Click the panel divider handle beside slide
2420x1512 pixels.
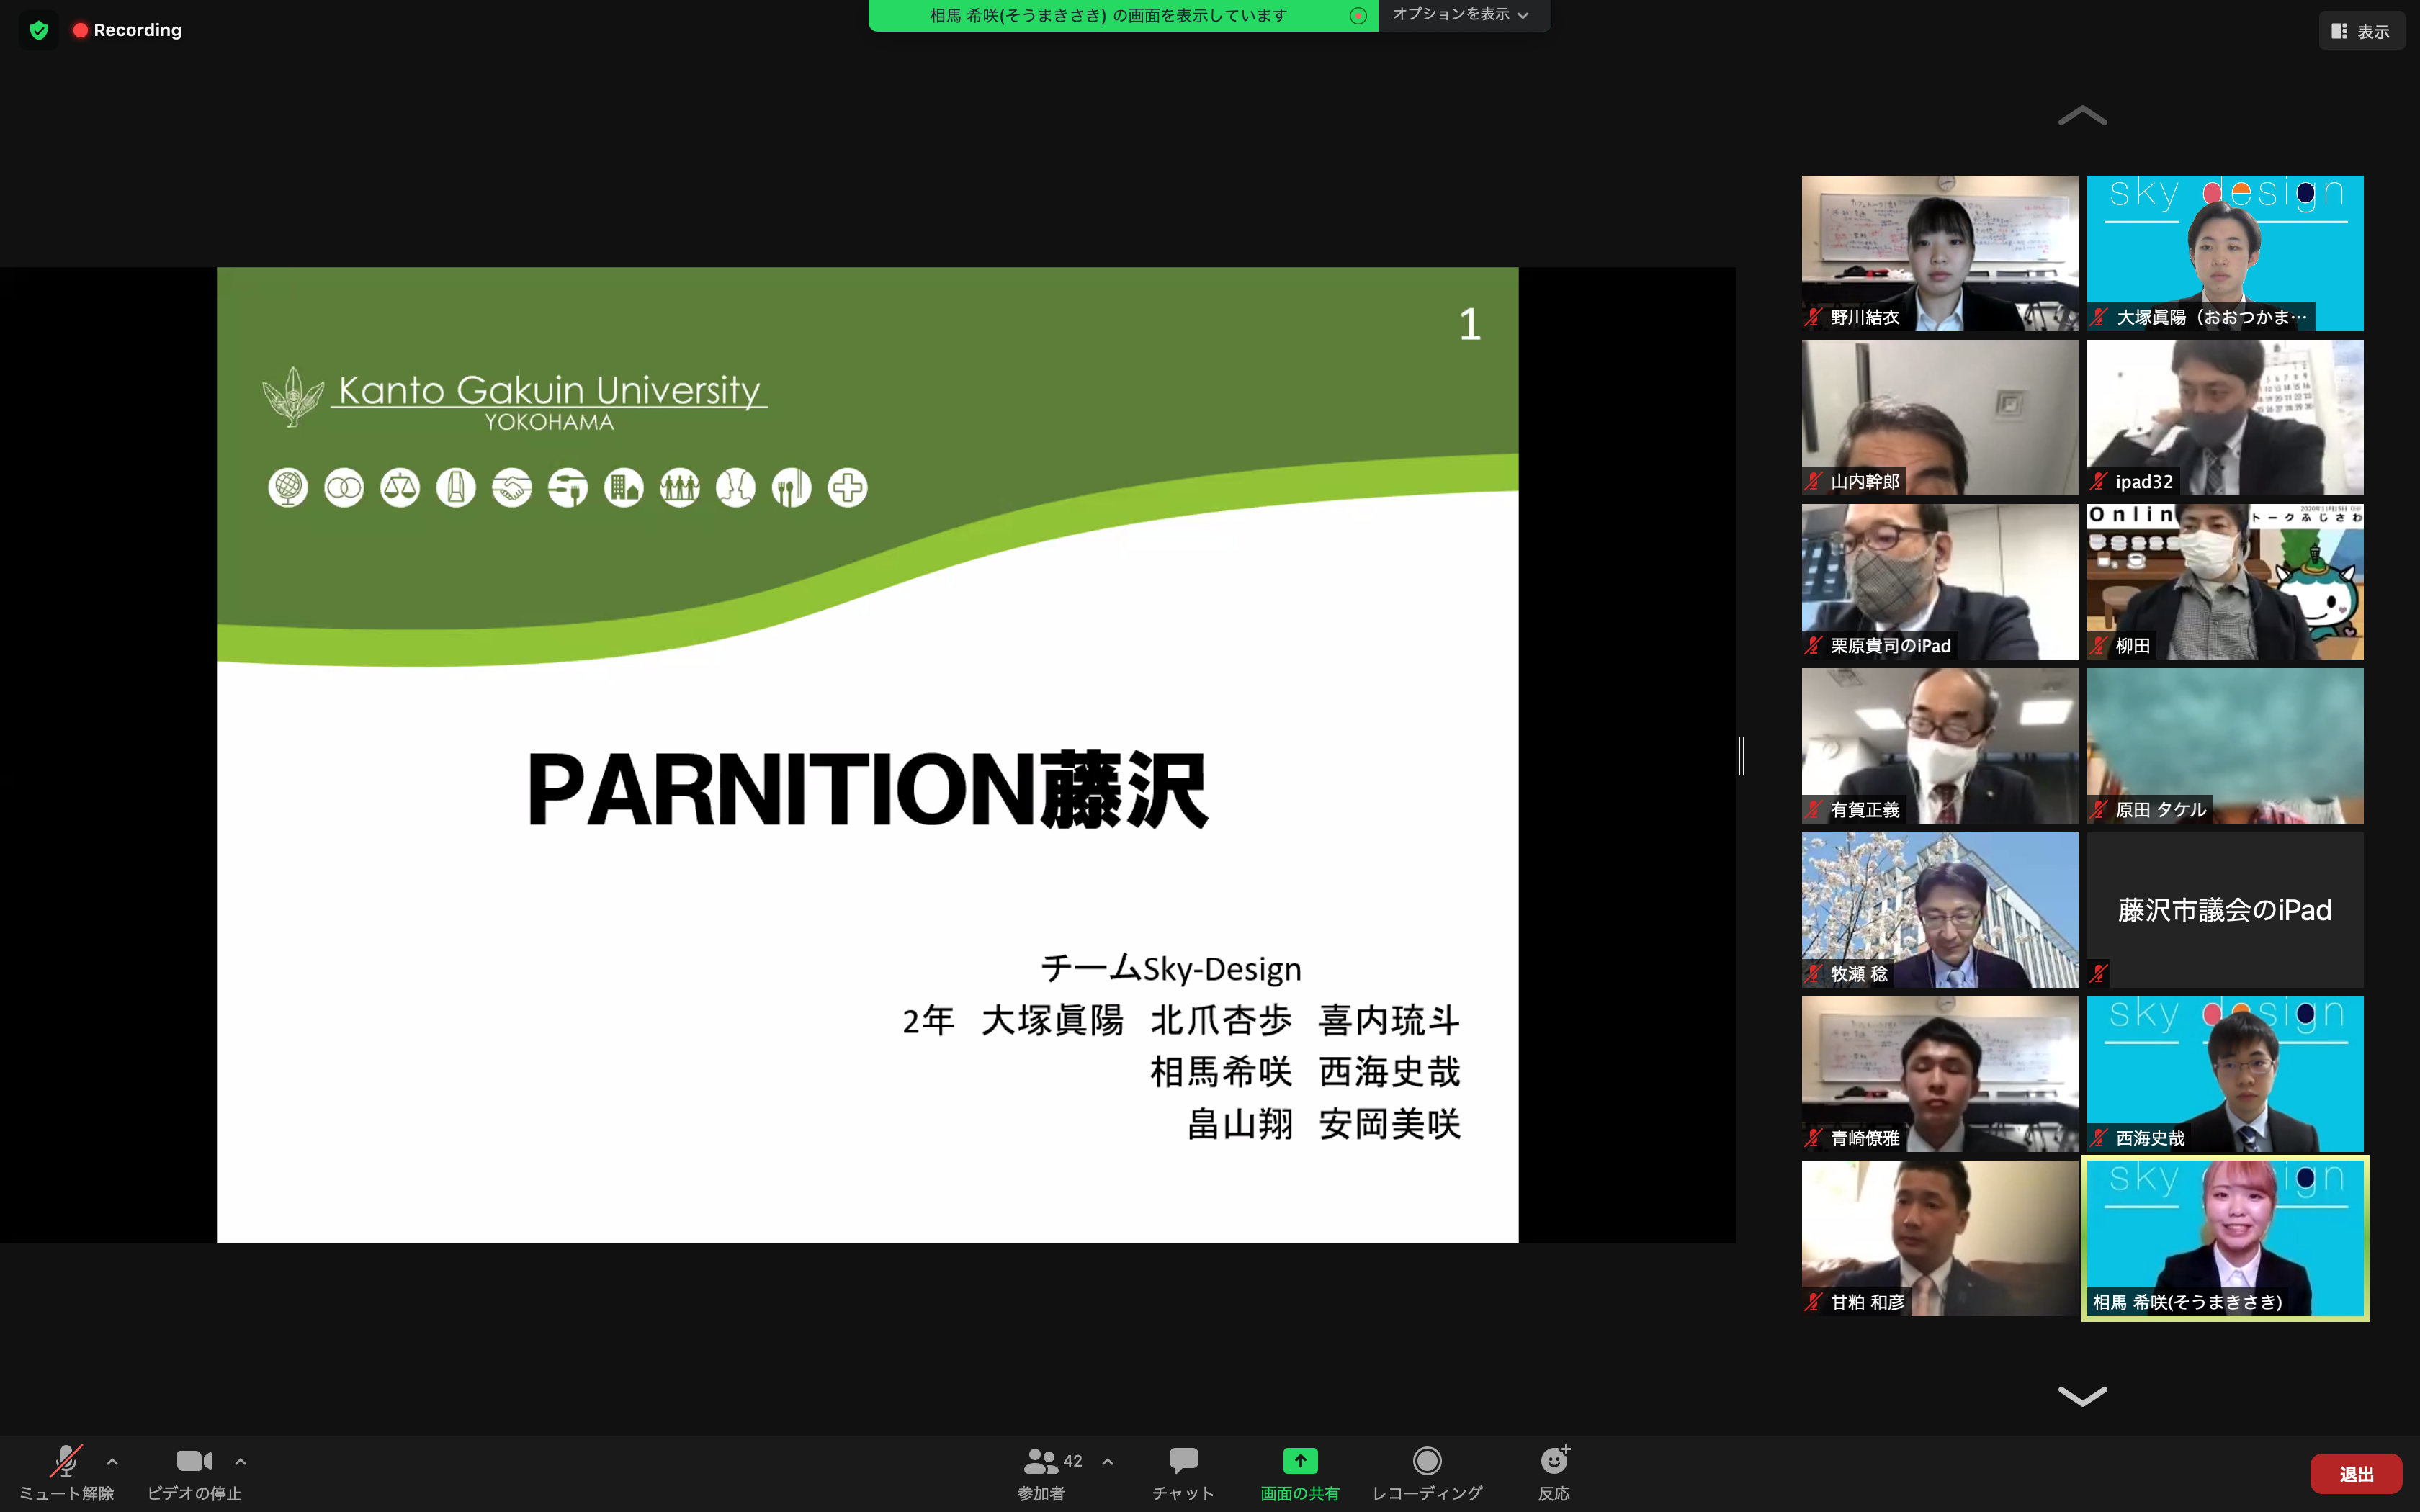point(1741,755)
